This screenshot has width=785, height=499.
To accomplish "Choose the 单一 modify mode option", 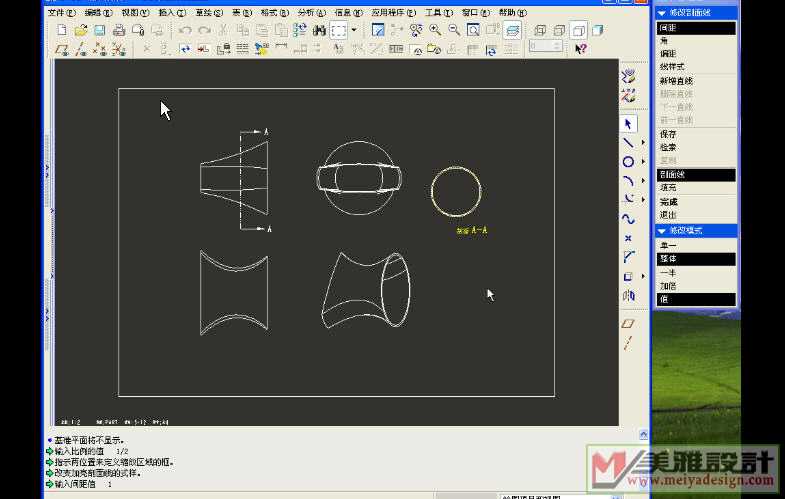I will [x=668, y=245].
